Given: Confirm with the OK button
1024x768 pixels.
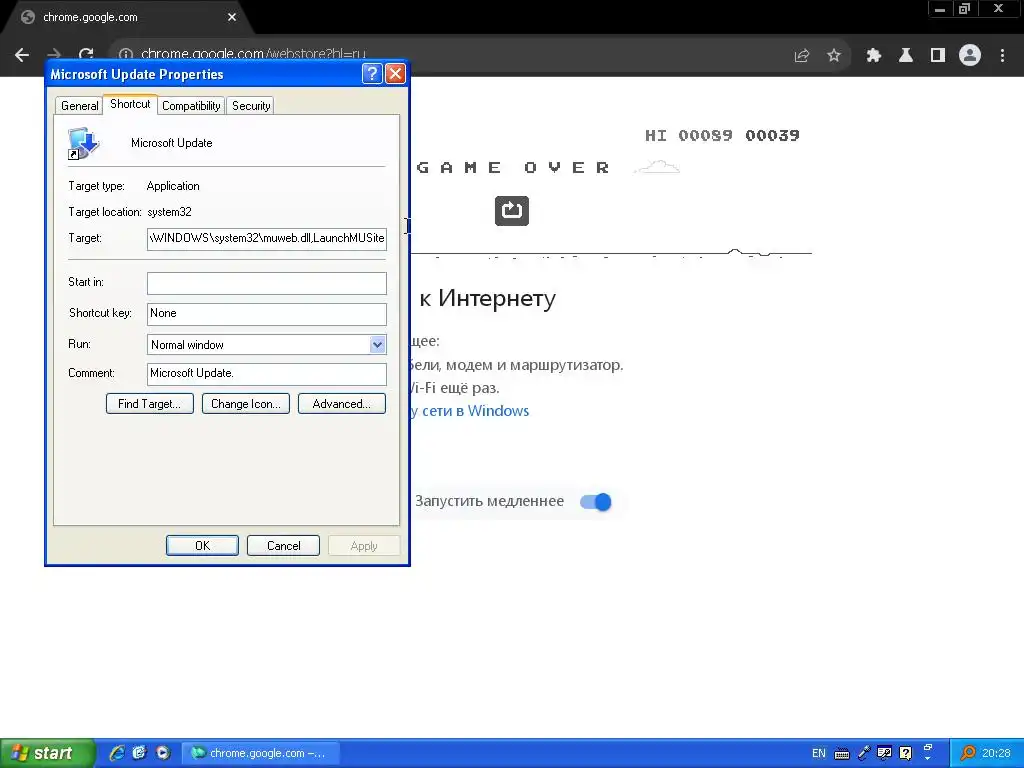Looking at the screenshot, I should (x=202, y=545).
